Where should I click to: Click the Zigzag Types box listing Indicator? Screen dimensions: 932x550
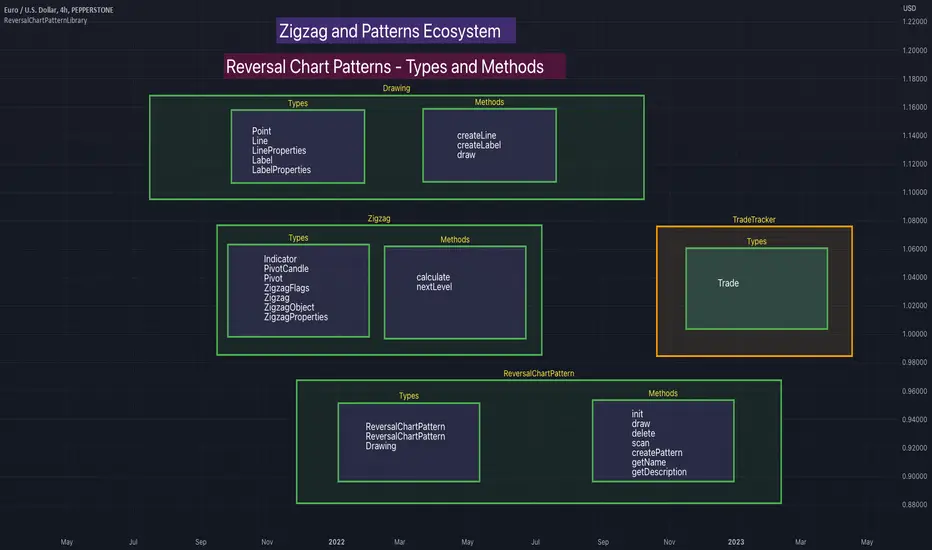tap(298, 291)
